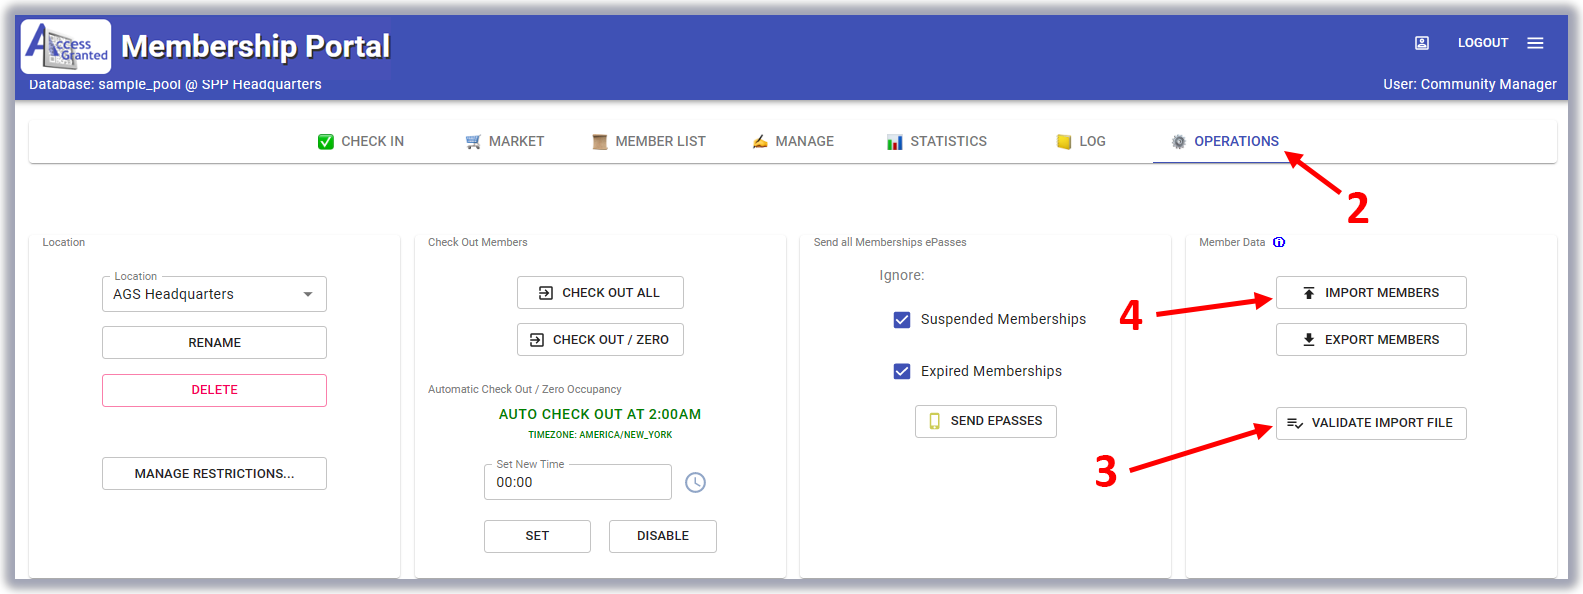Open the hamburger menu icon
The height and width of the screenshot is (594, 1583).
1535,43
